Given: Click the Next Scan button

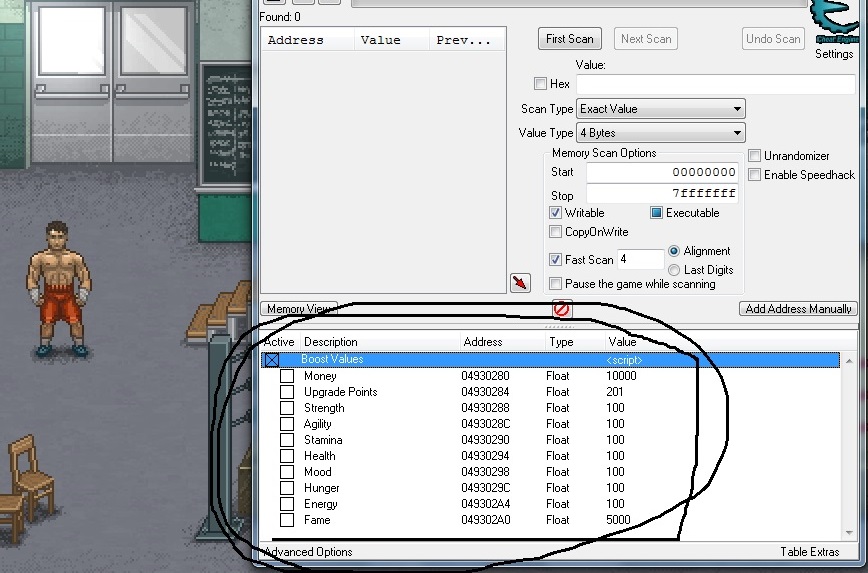Looking at the screenshot, I should point(646,39).
